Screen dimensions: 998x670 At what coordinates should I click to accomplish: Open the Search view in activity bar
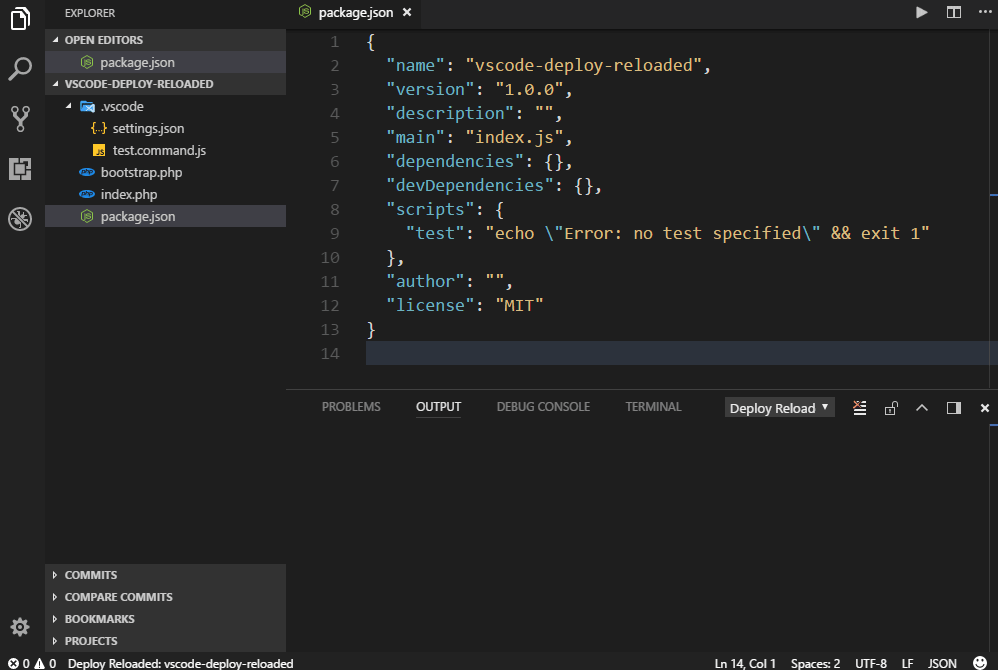pos(20,69)
